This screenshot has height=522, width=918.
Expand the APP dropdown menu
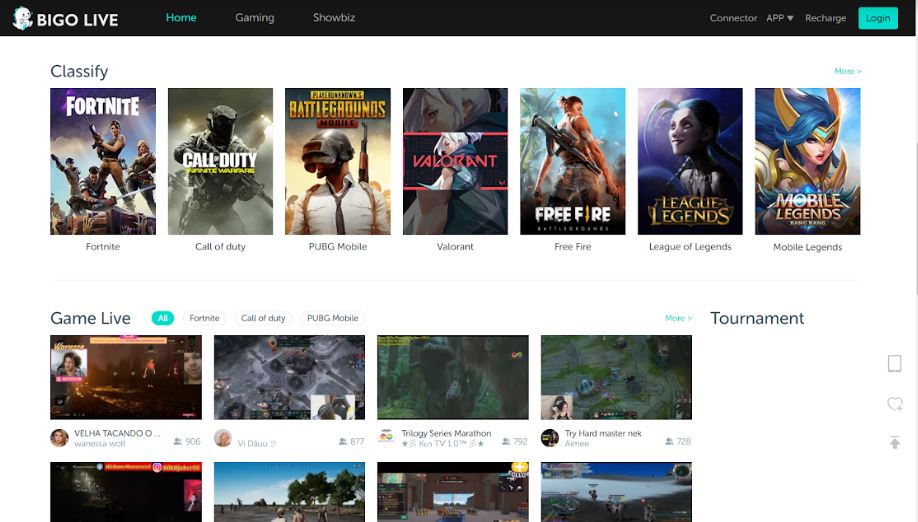click(x=779, y=18)
